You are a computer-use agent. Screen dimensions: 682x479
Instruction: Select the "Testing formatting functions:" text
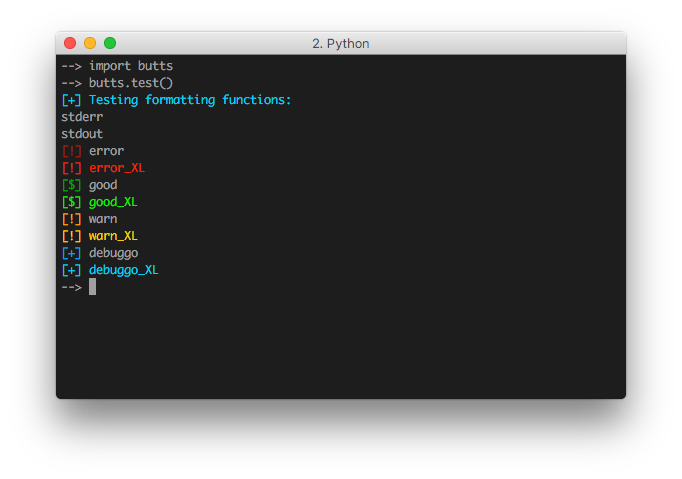[190, 100]
